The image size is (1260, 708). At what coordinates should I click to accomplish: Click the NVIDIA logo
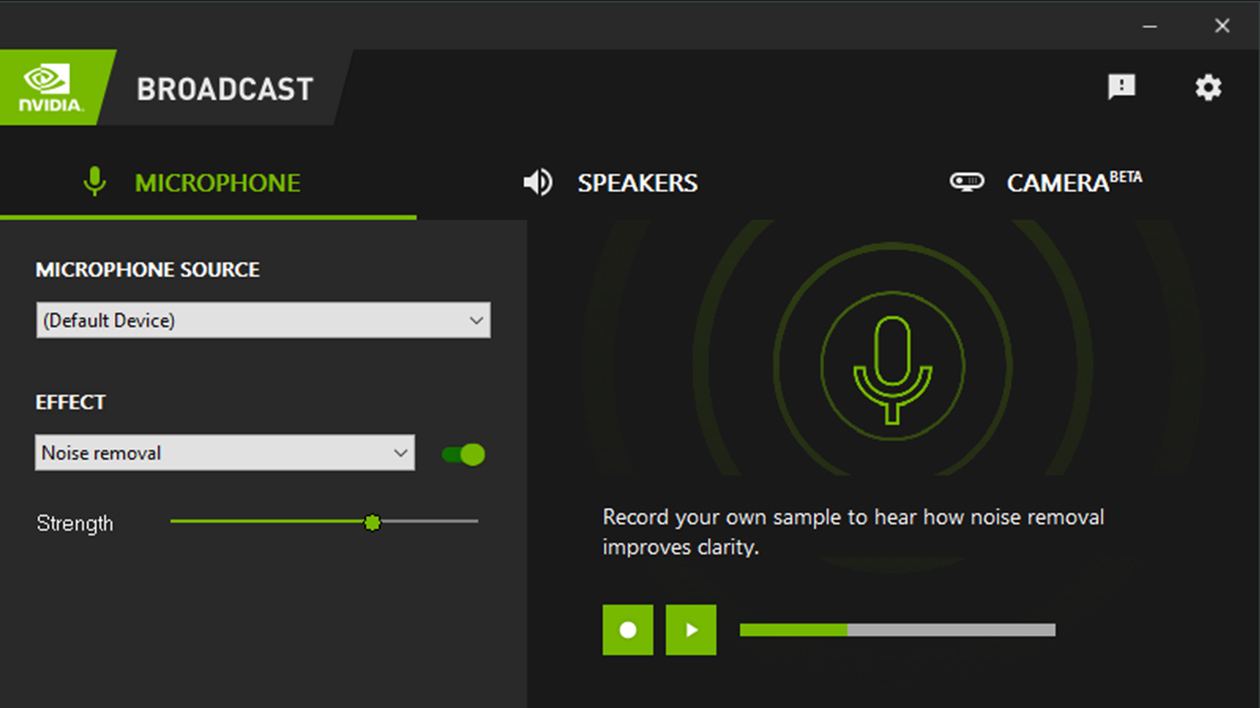pos(52,88)
